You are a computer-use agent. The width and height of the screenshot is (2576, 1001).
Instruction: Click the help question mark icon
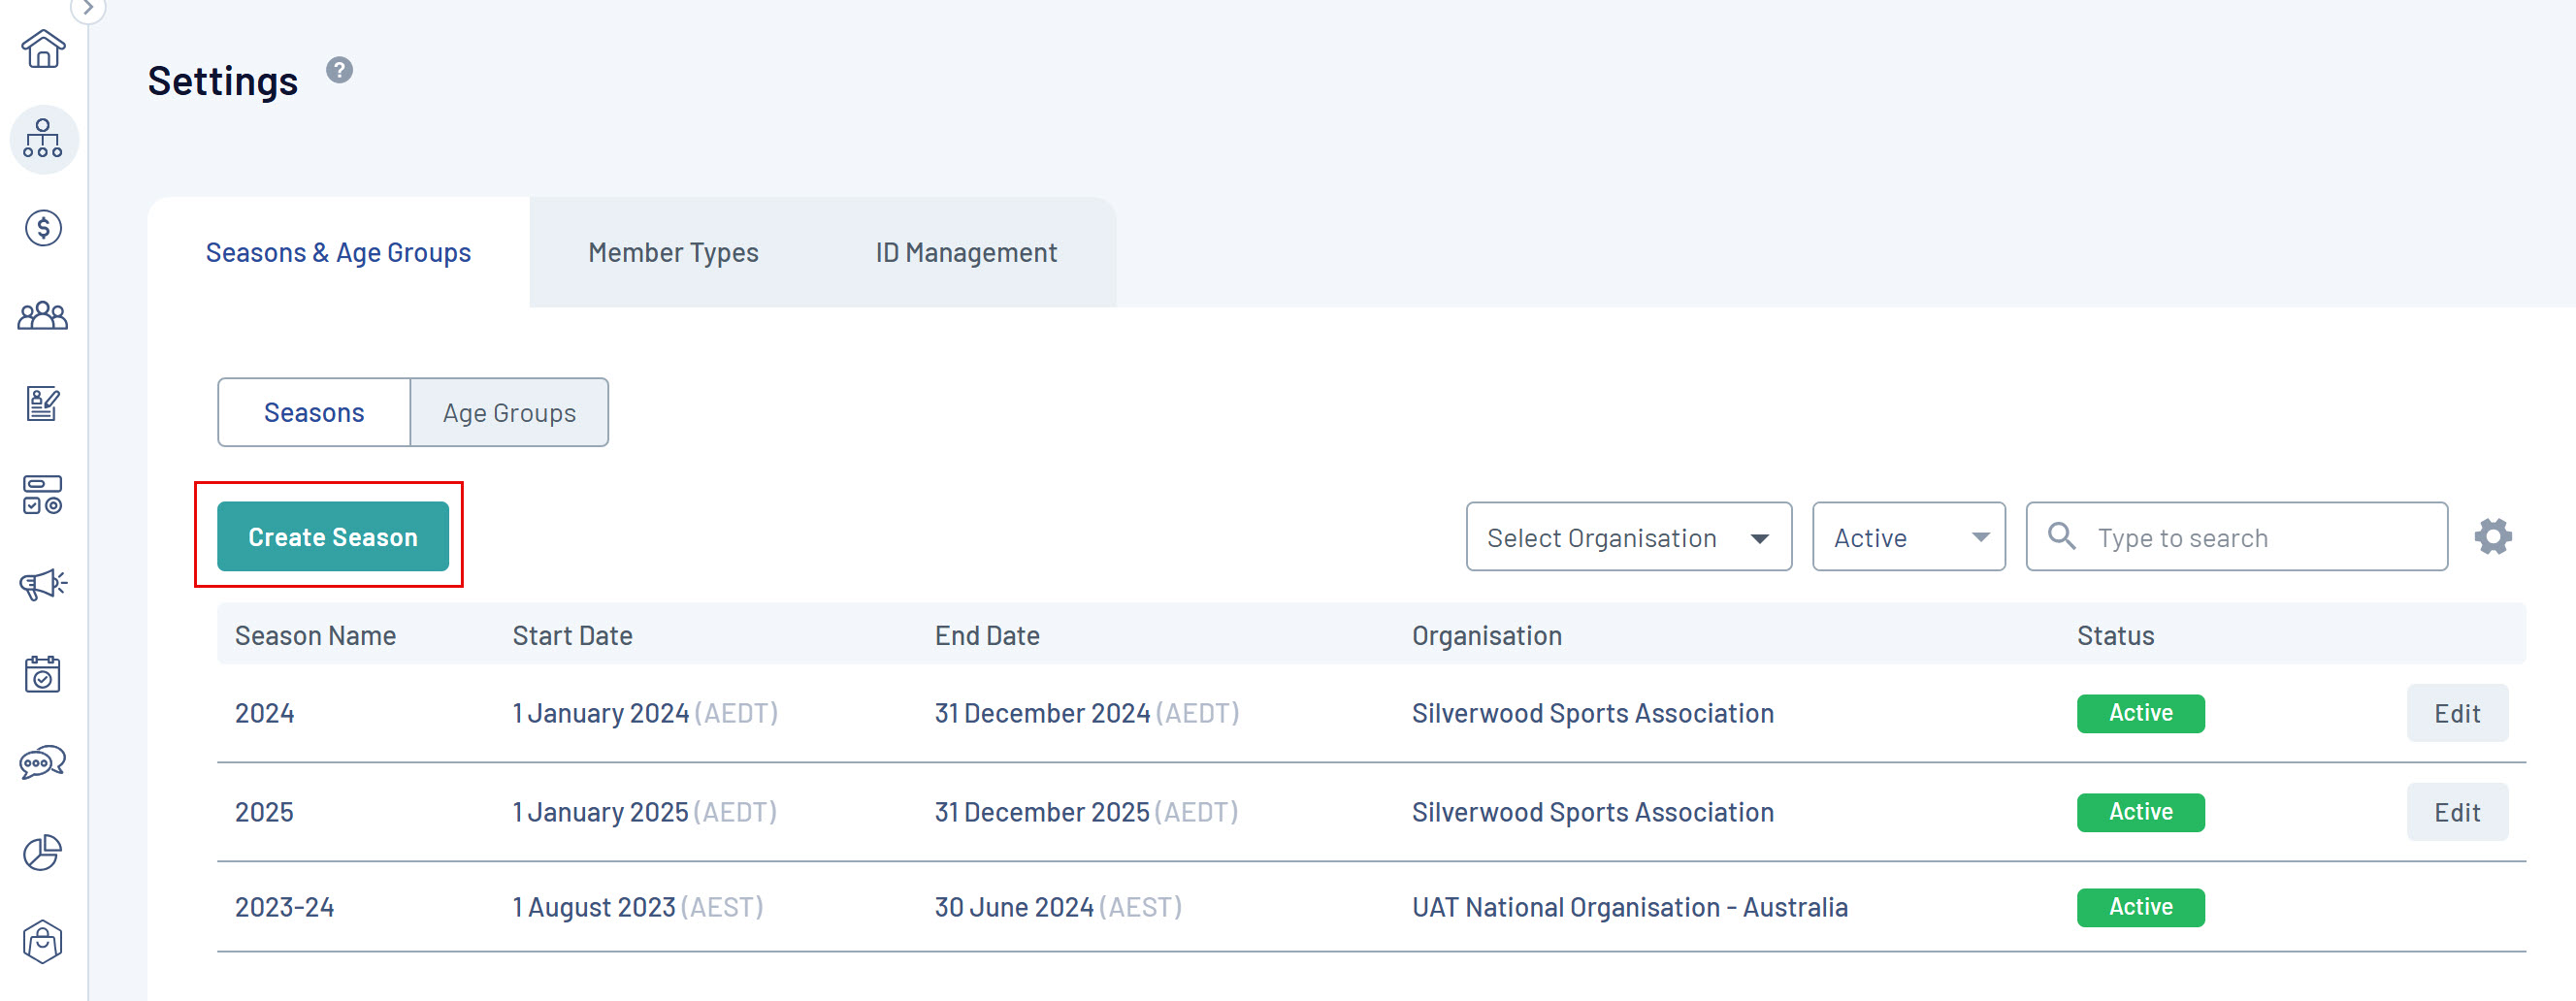tap(340, 70)
